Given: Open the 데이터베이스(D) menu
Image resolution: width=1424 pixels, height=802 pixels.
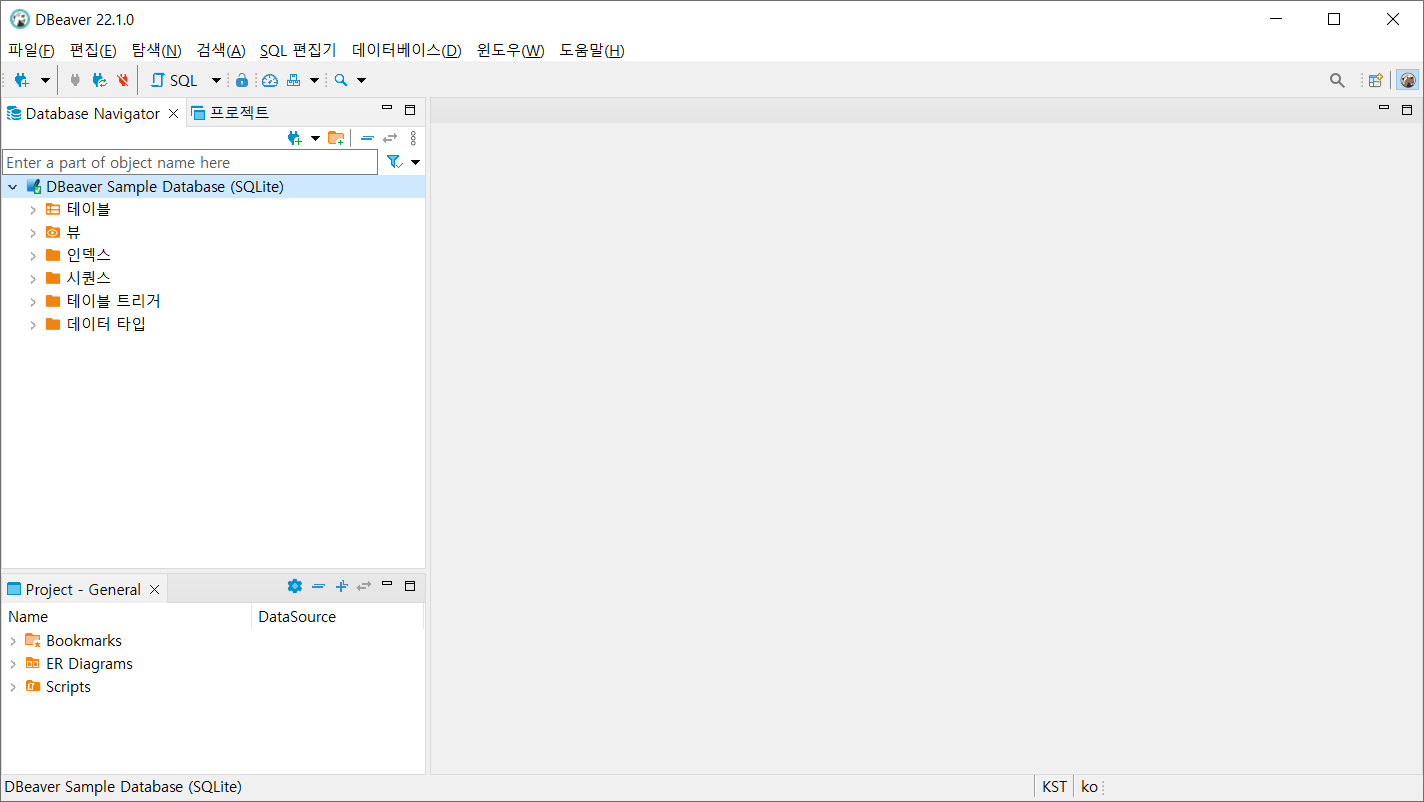Looking at the screenshot, I should [407, 50].
